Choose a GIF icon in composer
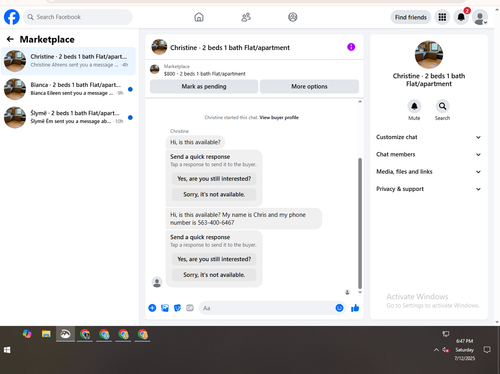The height and width of the screenshot is (374, 500). [x=190, y=308]
